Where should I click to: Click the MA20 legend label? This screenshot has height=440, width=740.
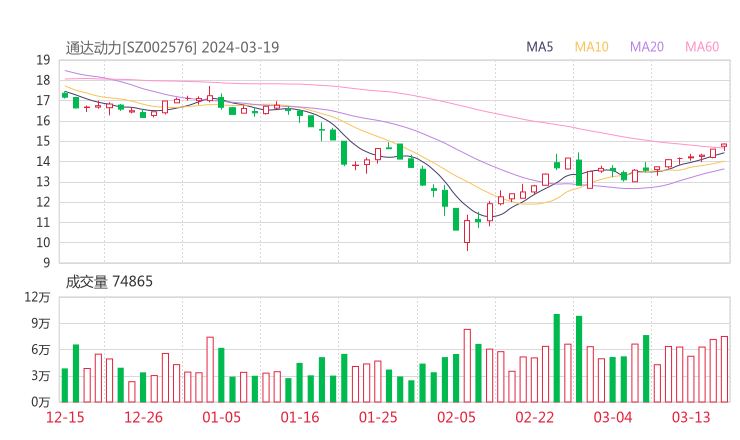coord(647,47)
